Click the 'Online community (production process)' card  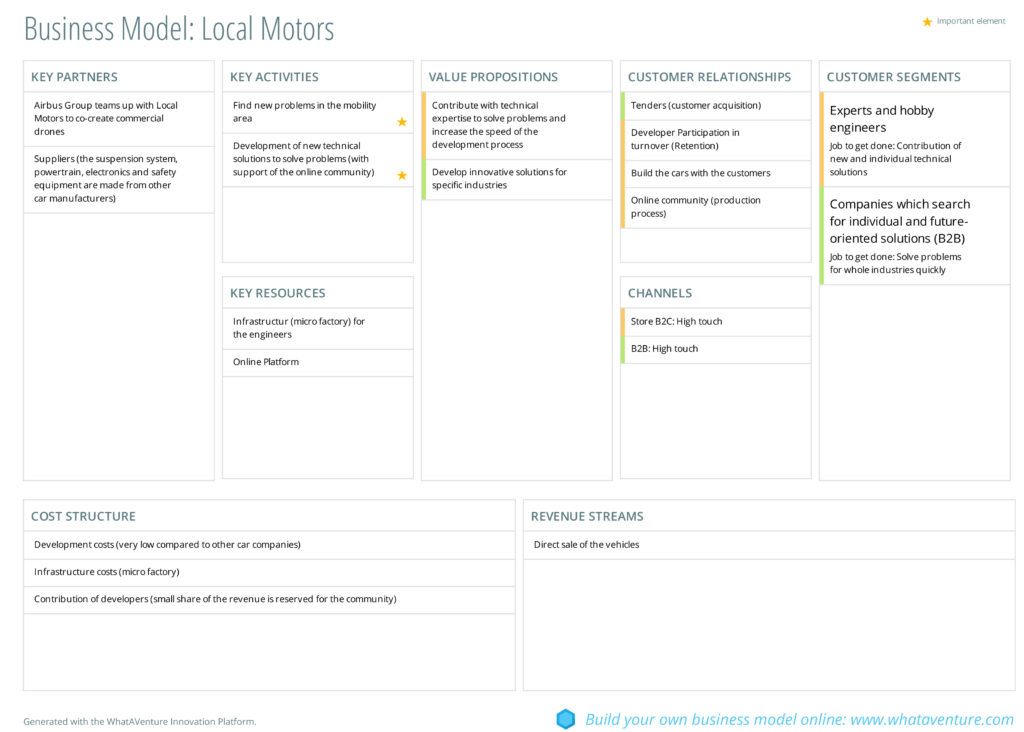point(716,208)
